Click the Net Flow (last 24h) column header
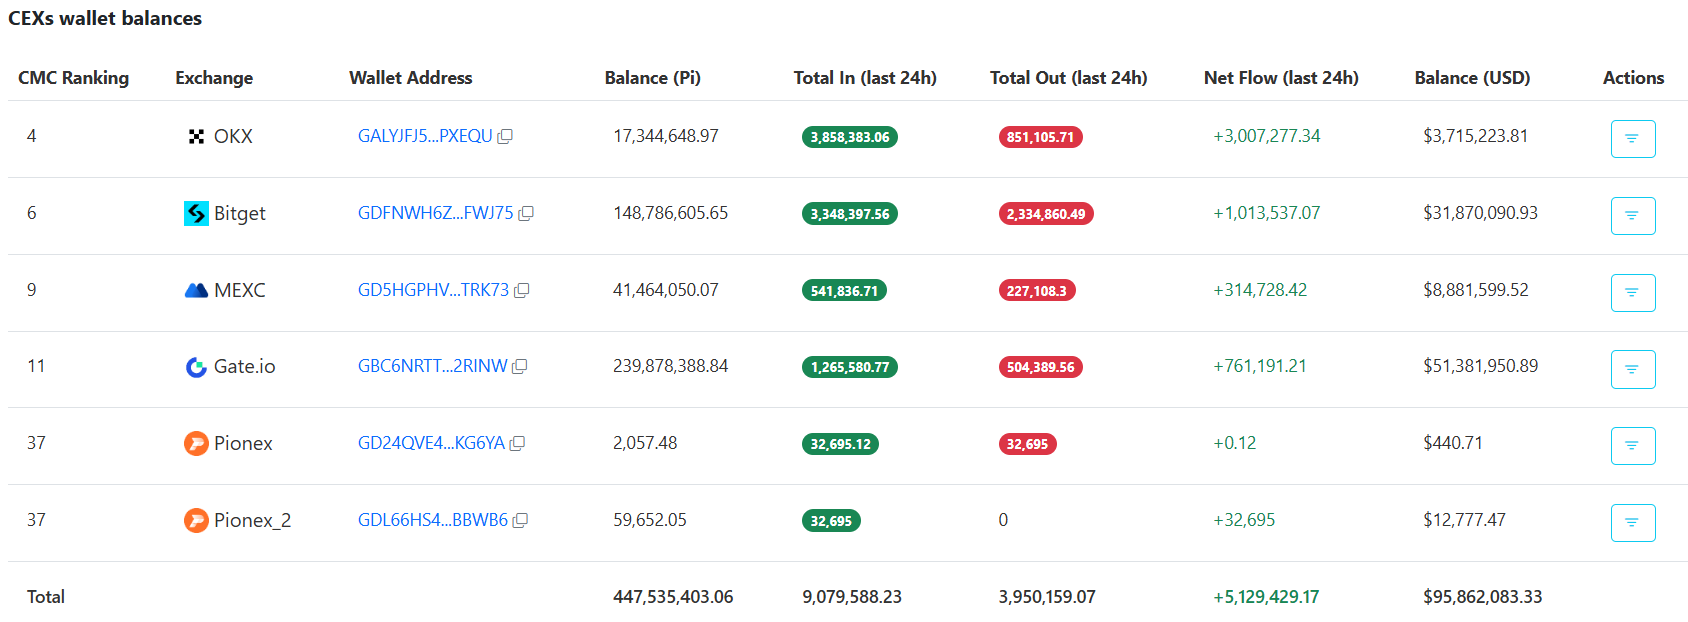 [1280, 78]
